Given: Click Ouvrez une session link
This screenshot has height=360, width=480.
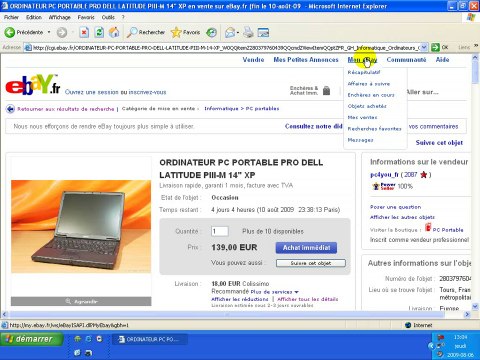Looking at the screenshot, I should point(91,92).
